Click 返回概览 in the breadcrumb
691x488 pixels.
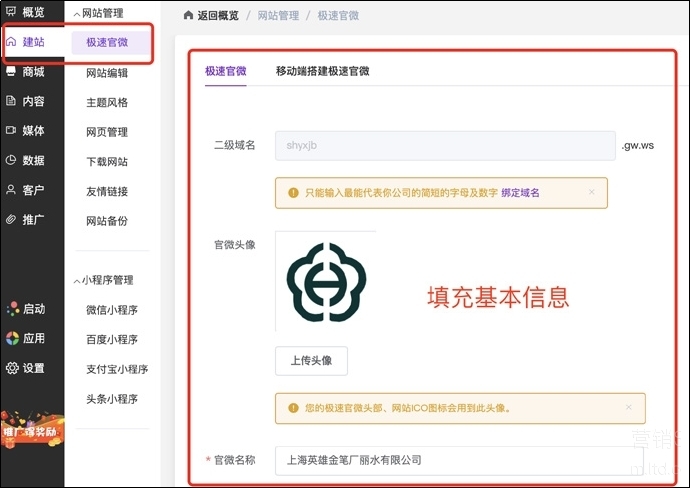pyautogui.click(x=214, y=16)
